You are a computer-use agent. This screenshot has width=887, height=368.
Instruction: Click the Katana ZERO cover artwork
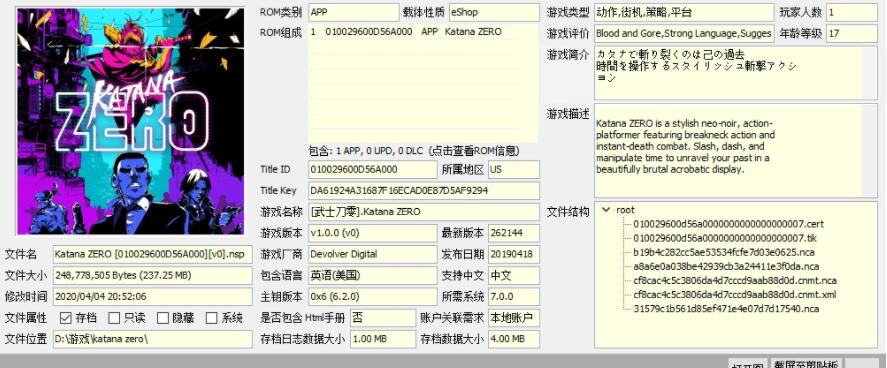click(x=131, y=121)
